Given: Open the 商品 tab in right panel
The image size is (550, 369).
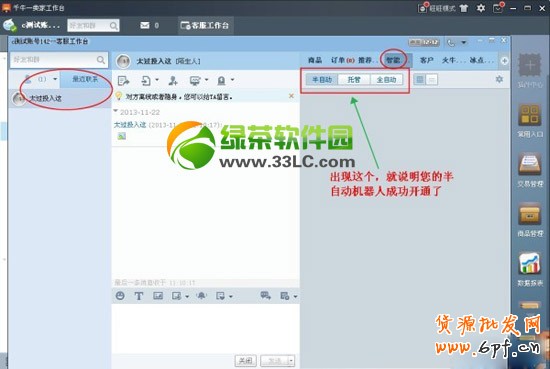Looking at the screenshot, I should click(315, 60).
